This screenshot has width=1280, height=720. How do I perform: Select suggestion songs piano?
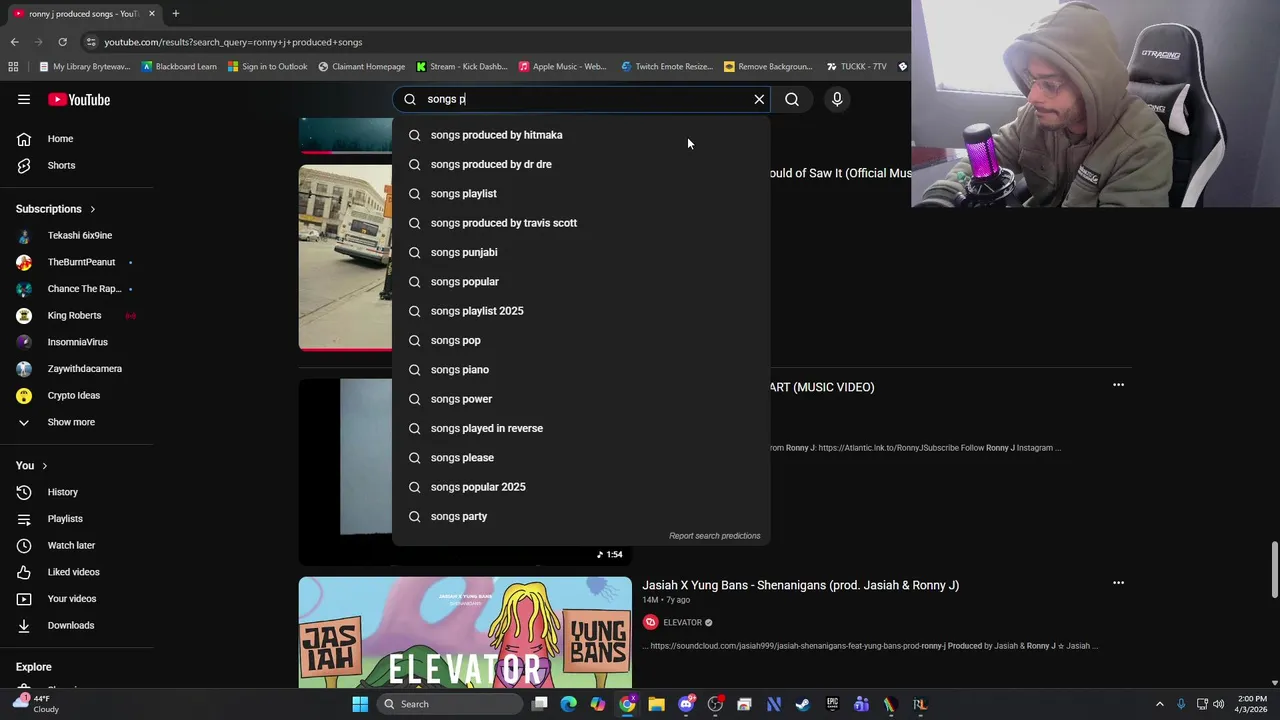581,370
